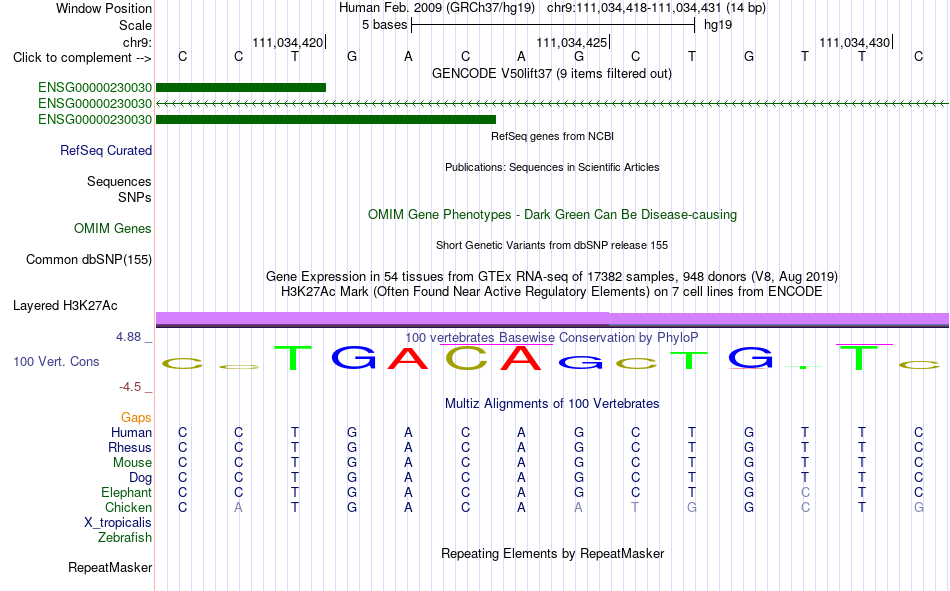The height and width of the screenshot is (591, 950).
Task: Open the RepeatMasker track label
Action: [110, 567]
